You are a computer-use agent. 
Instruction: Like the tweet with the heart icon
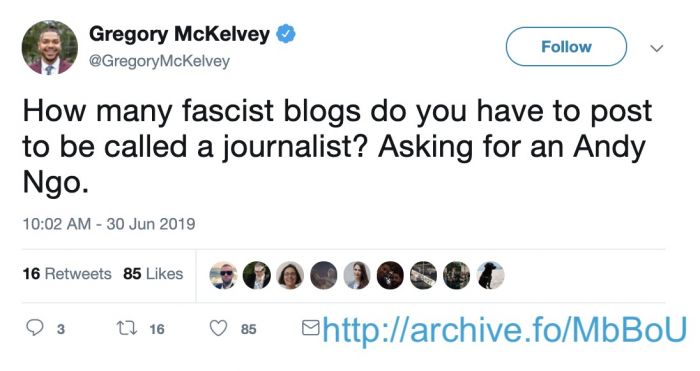(218, 329)
